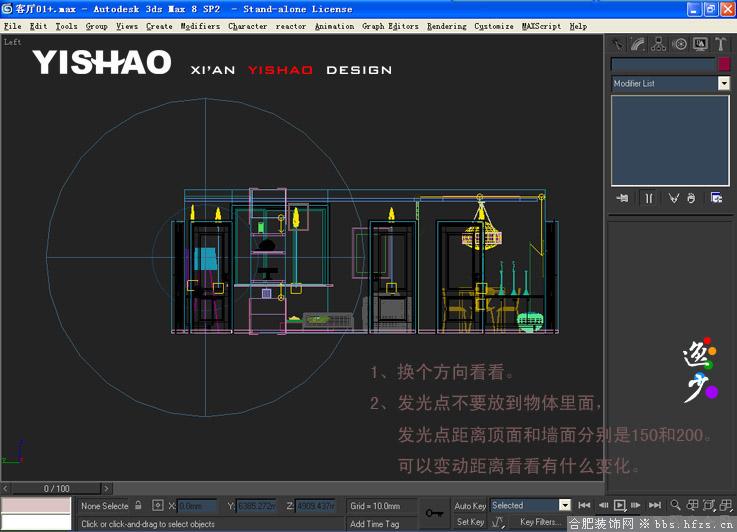The height and width of the screenshot is (532, 737).
Task: Select the Zoom magnifier viewport tool
Action: click(675, 505)
